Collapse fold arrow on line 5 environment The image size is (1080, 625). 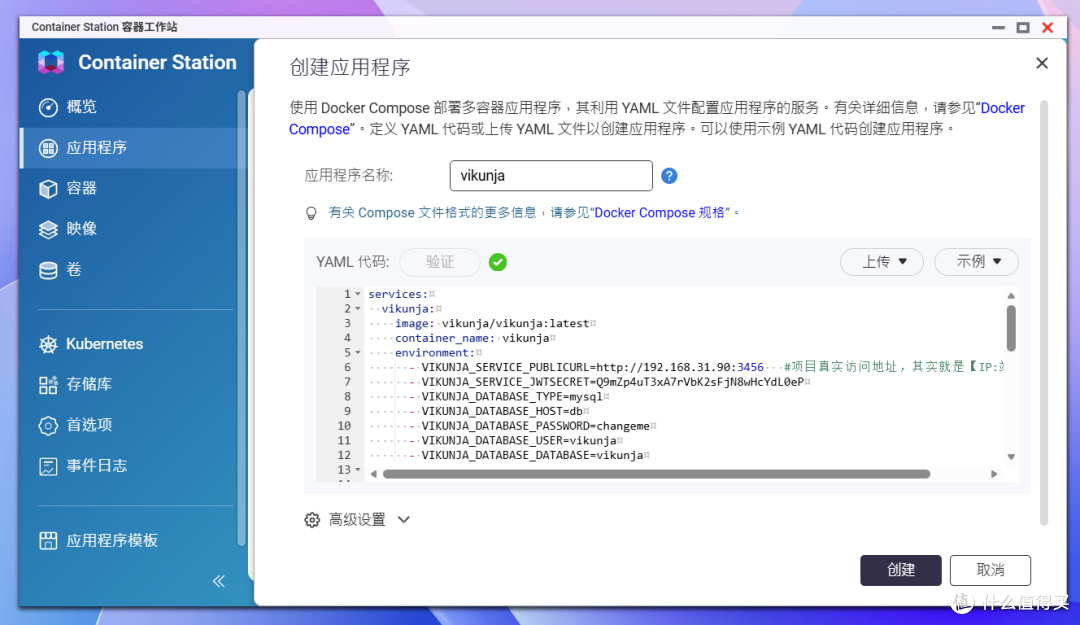(x=357, y=353)
